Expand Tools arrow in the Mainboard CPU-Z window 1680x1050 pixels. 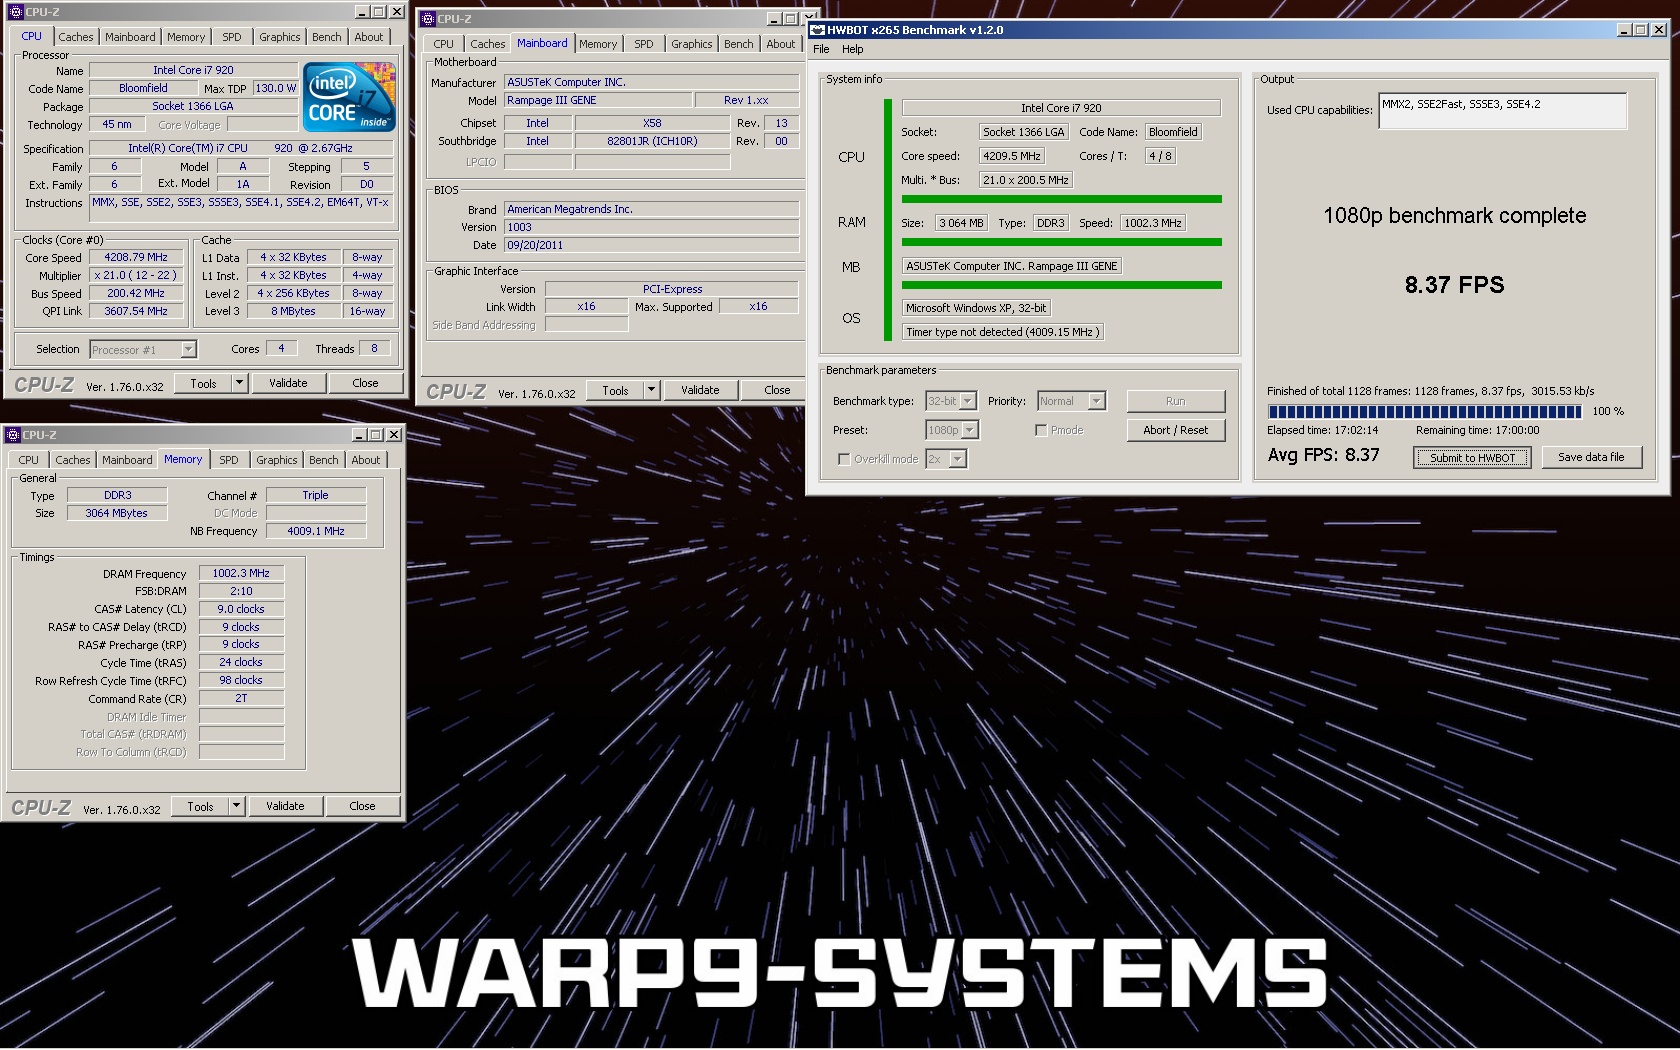651,390
